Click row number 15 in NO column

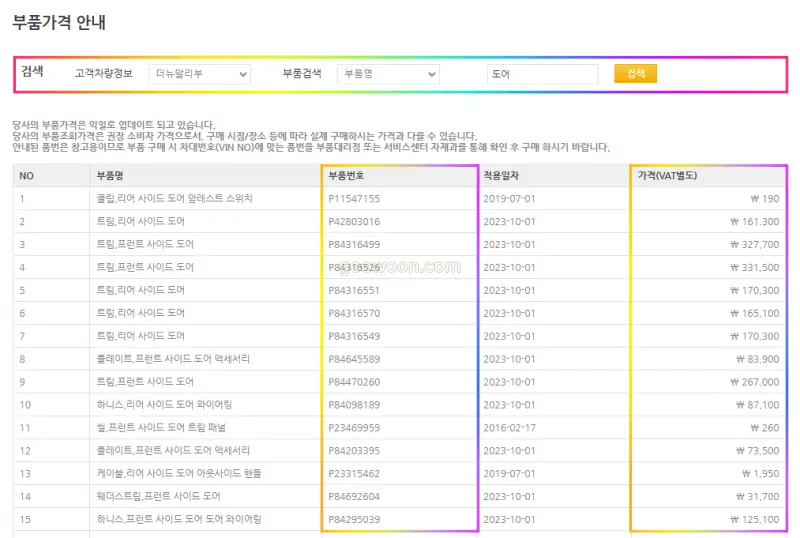[x=25, y=519]
